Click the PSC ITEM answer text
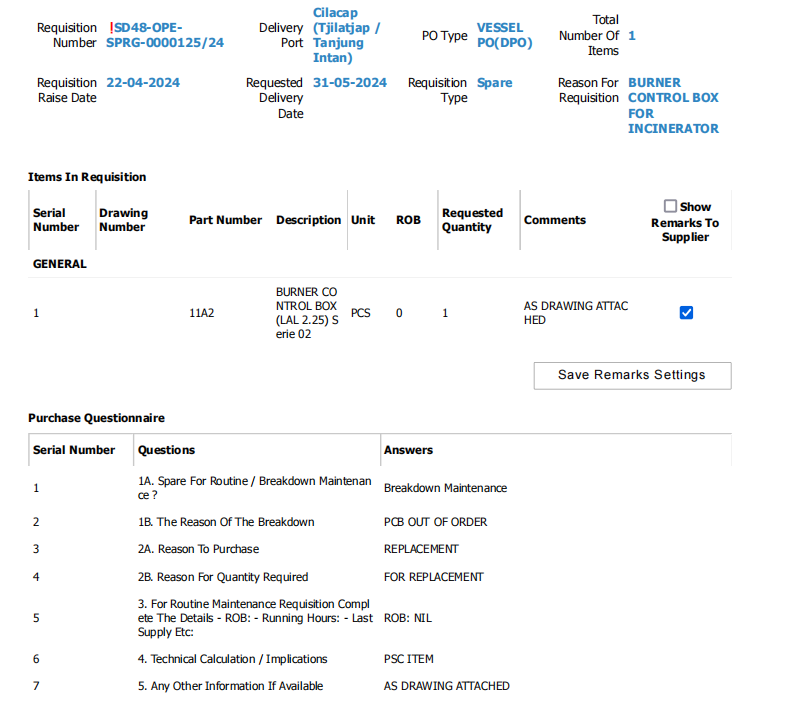786x707 pixels. coord(409,659)
